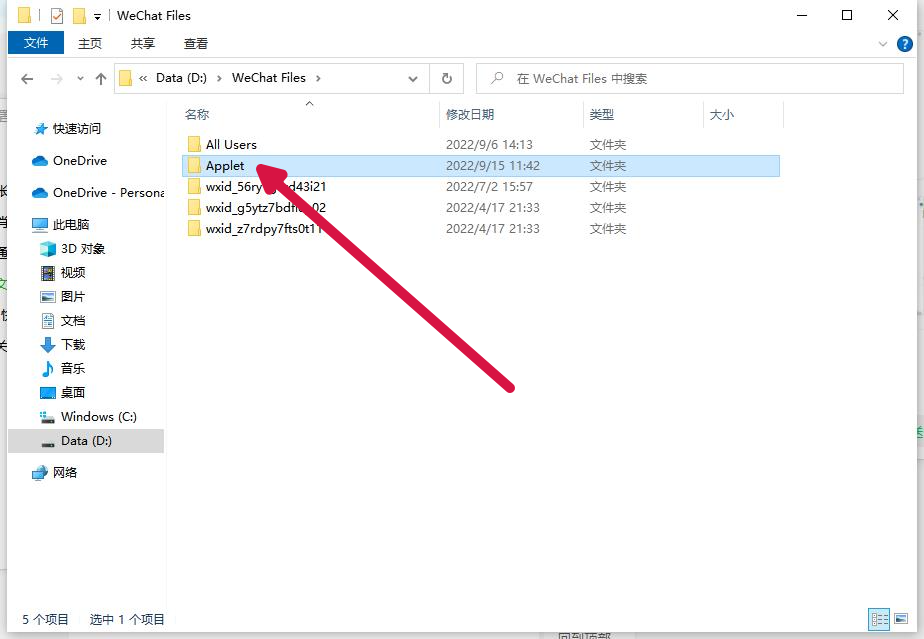The image size is (924, 639).
Task: Go back to previous folder
Action: tap(27, 78)
